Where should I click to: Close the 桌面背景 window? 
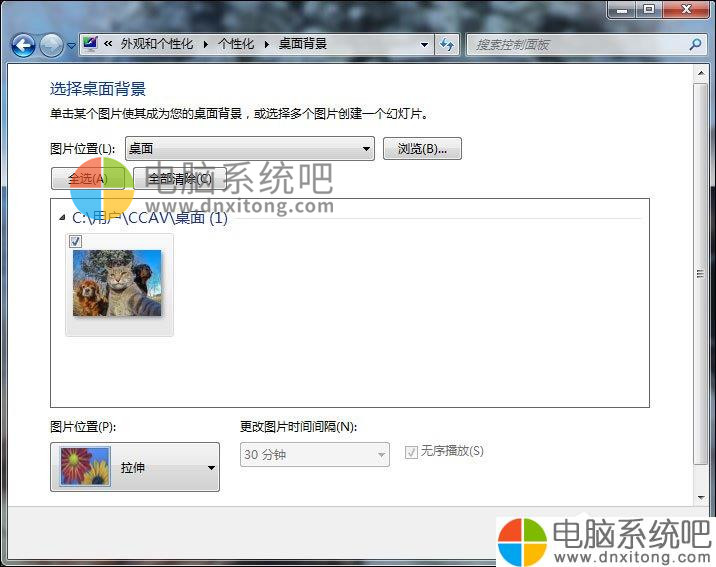[687, 10]
